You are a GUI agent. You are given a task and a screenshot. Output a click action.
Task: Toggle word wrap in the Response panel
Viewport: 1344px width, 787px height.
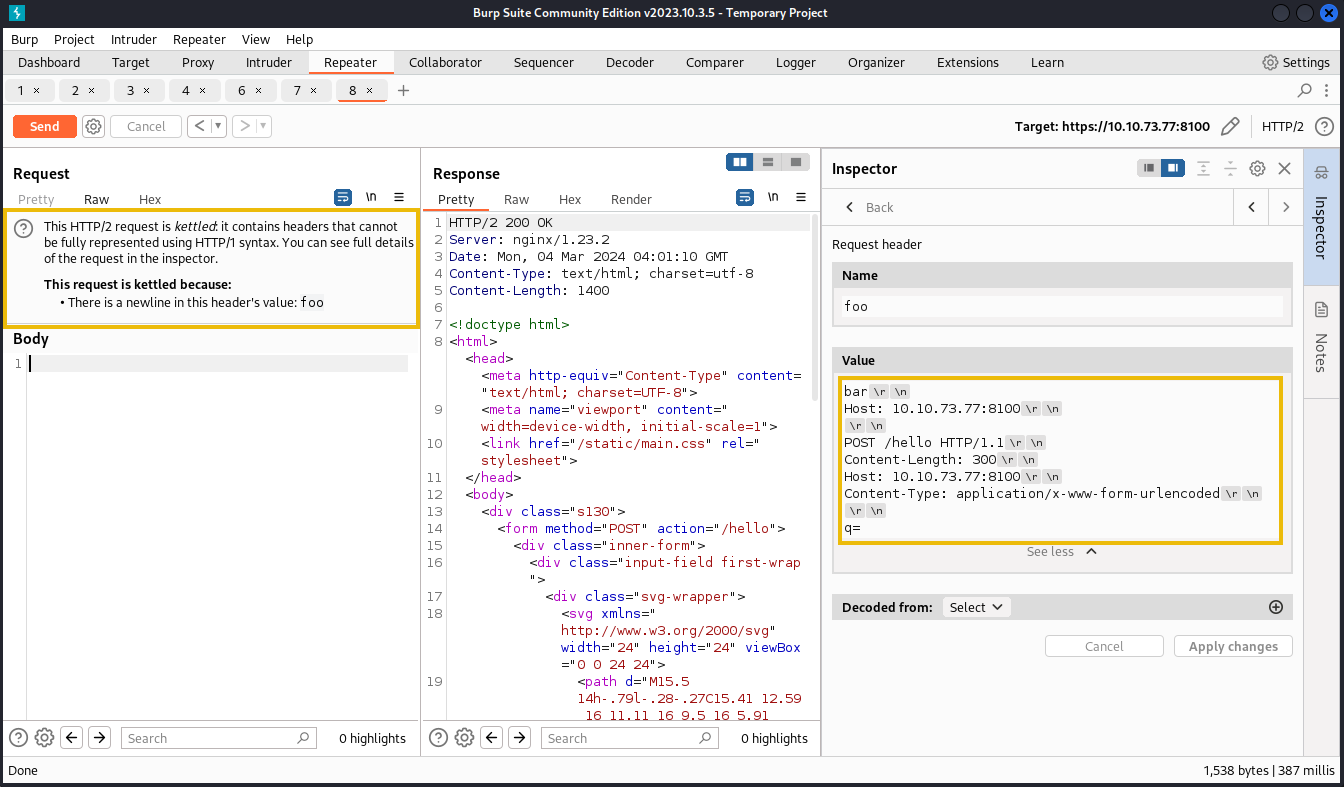click(x=745, y=197)
